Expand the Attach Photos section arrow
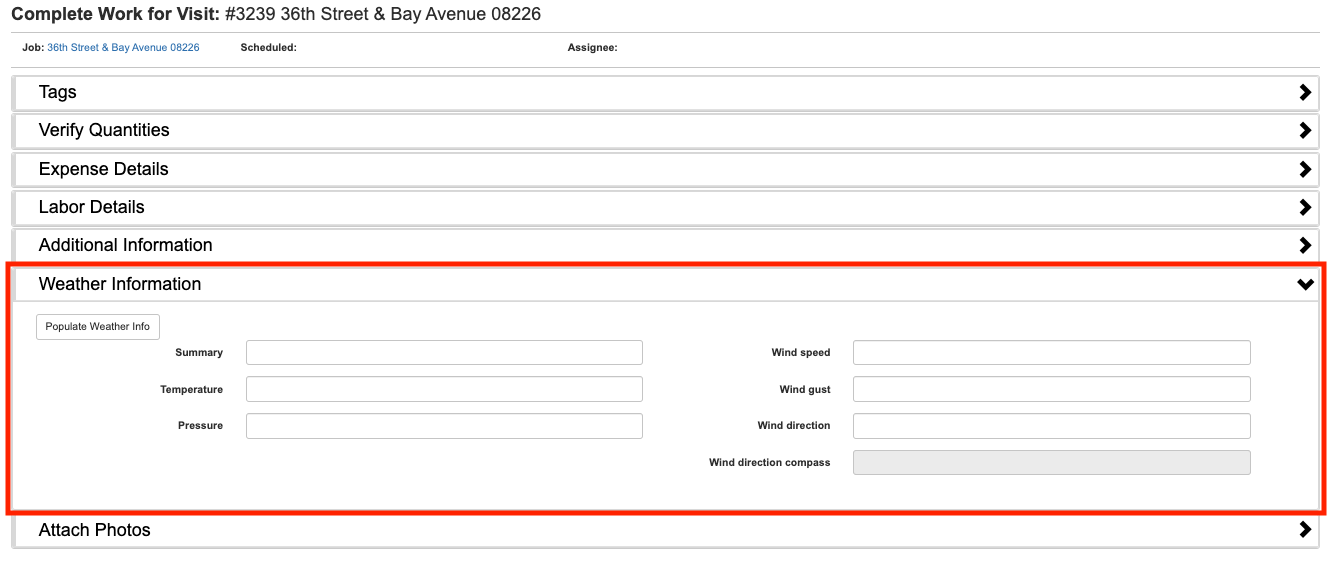Screen dimensions: 1337x563 pyautogui.click(x=1305, y=530)
